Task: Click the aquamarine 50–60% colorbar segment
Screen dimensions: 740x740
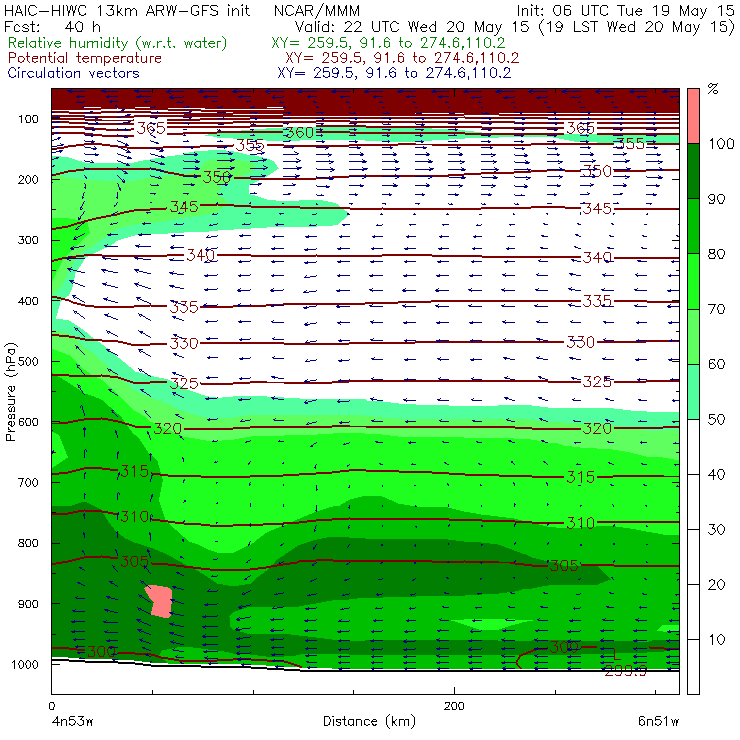Action: pos(693,391)
